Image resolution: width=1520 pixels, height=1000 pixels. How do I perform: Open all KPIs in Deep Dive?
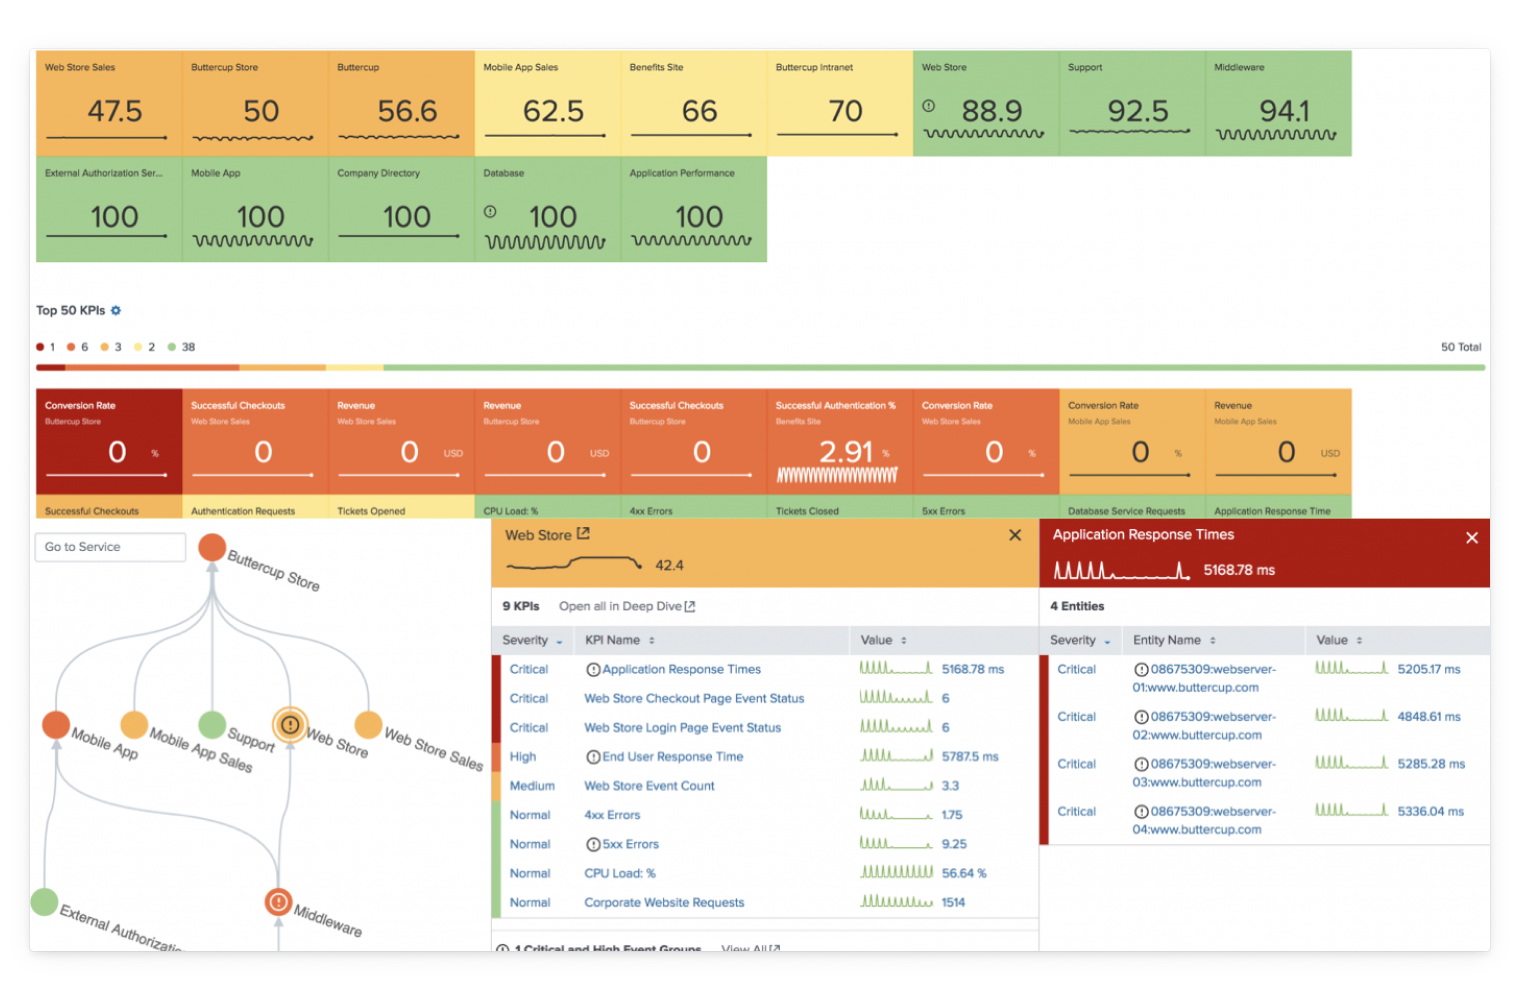point(626,606)
